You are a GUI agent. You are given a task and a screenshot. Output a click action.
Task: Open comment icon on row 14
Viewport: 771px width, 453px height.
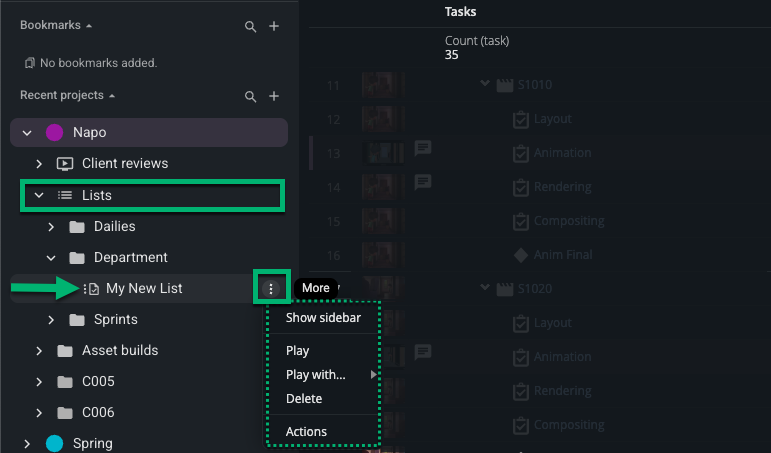pyautogui.click(x=423, y=182)
